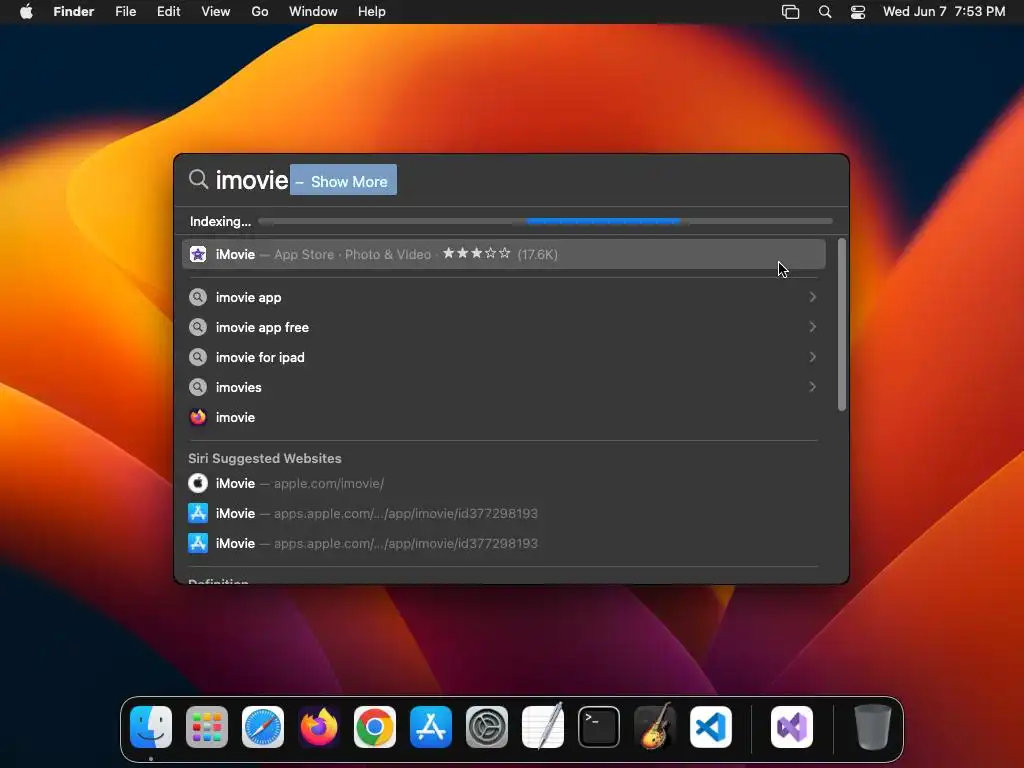Click the Spotlight magnifier icon in the search field

[199, 179]
